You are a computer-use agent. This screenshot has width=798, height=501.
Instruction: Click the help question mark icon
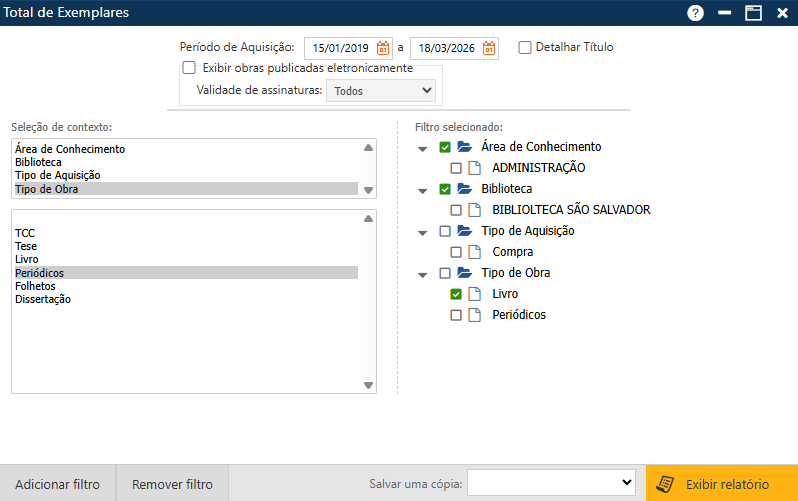pos(696,13)
